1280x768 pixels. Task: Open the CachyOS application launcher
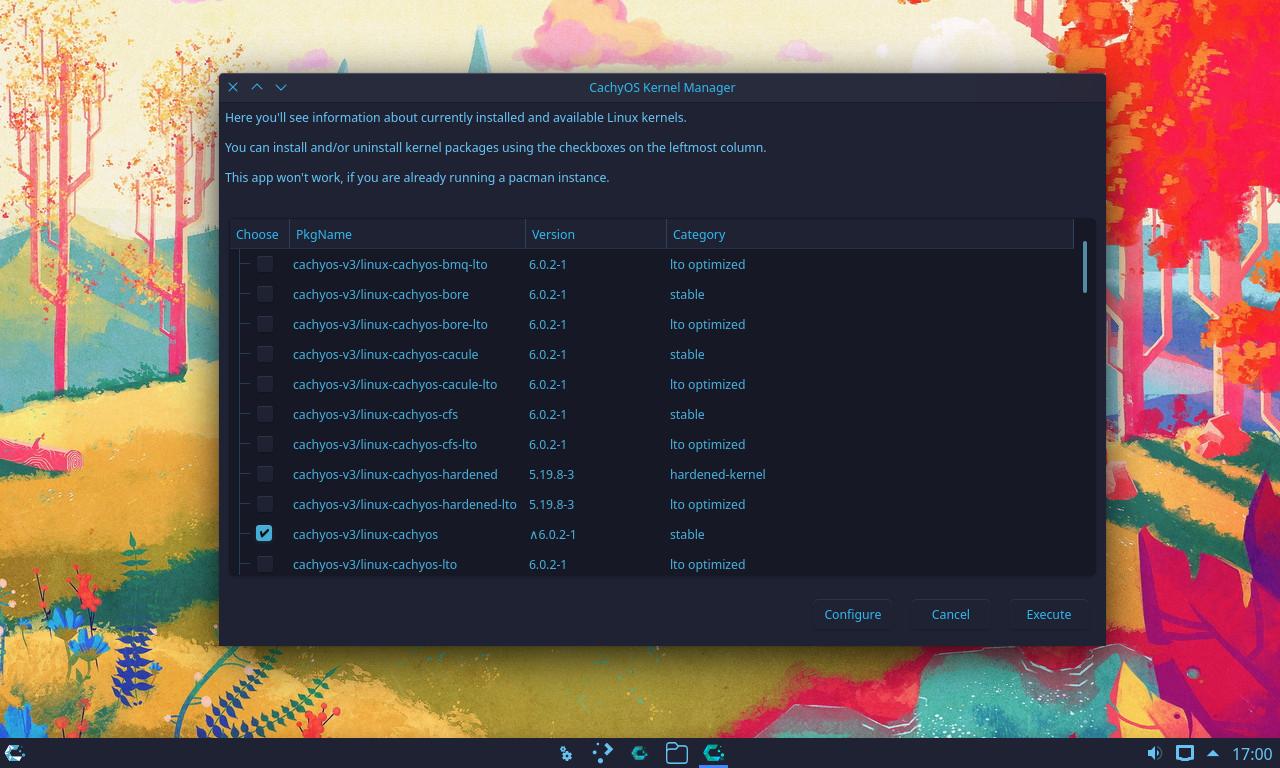(x=15, y=753)
